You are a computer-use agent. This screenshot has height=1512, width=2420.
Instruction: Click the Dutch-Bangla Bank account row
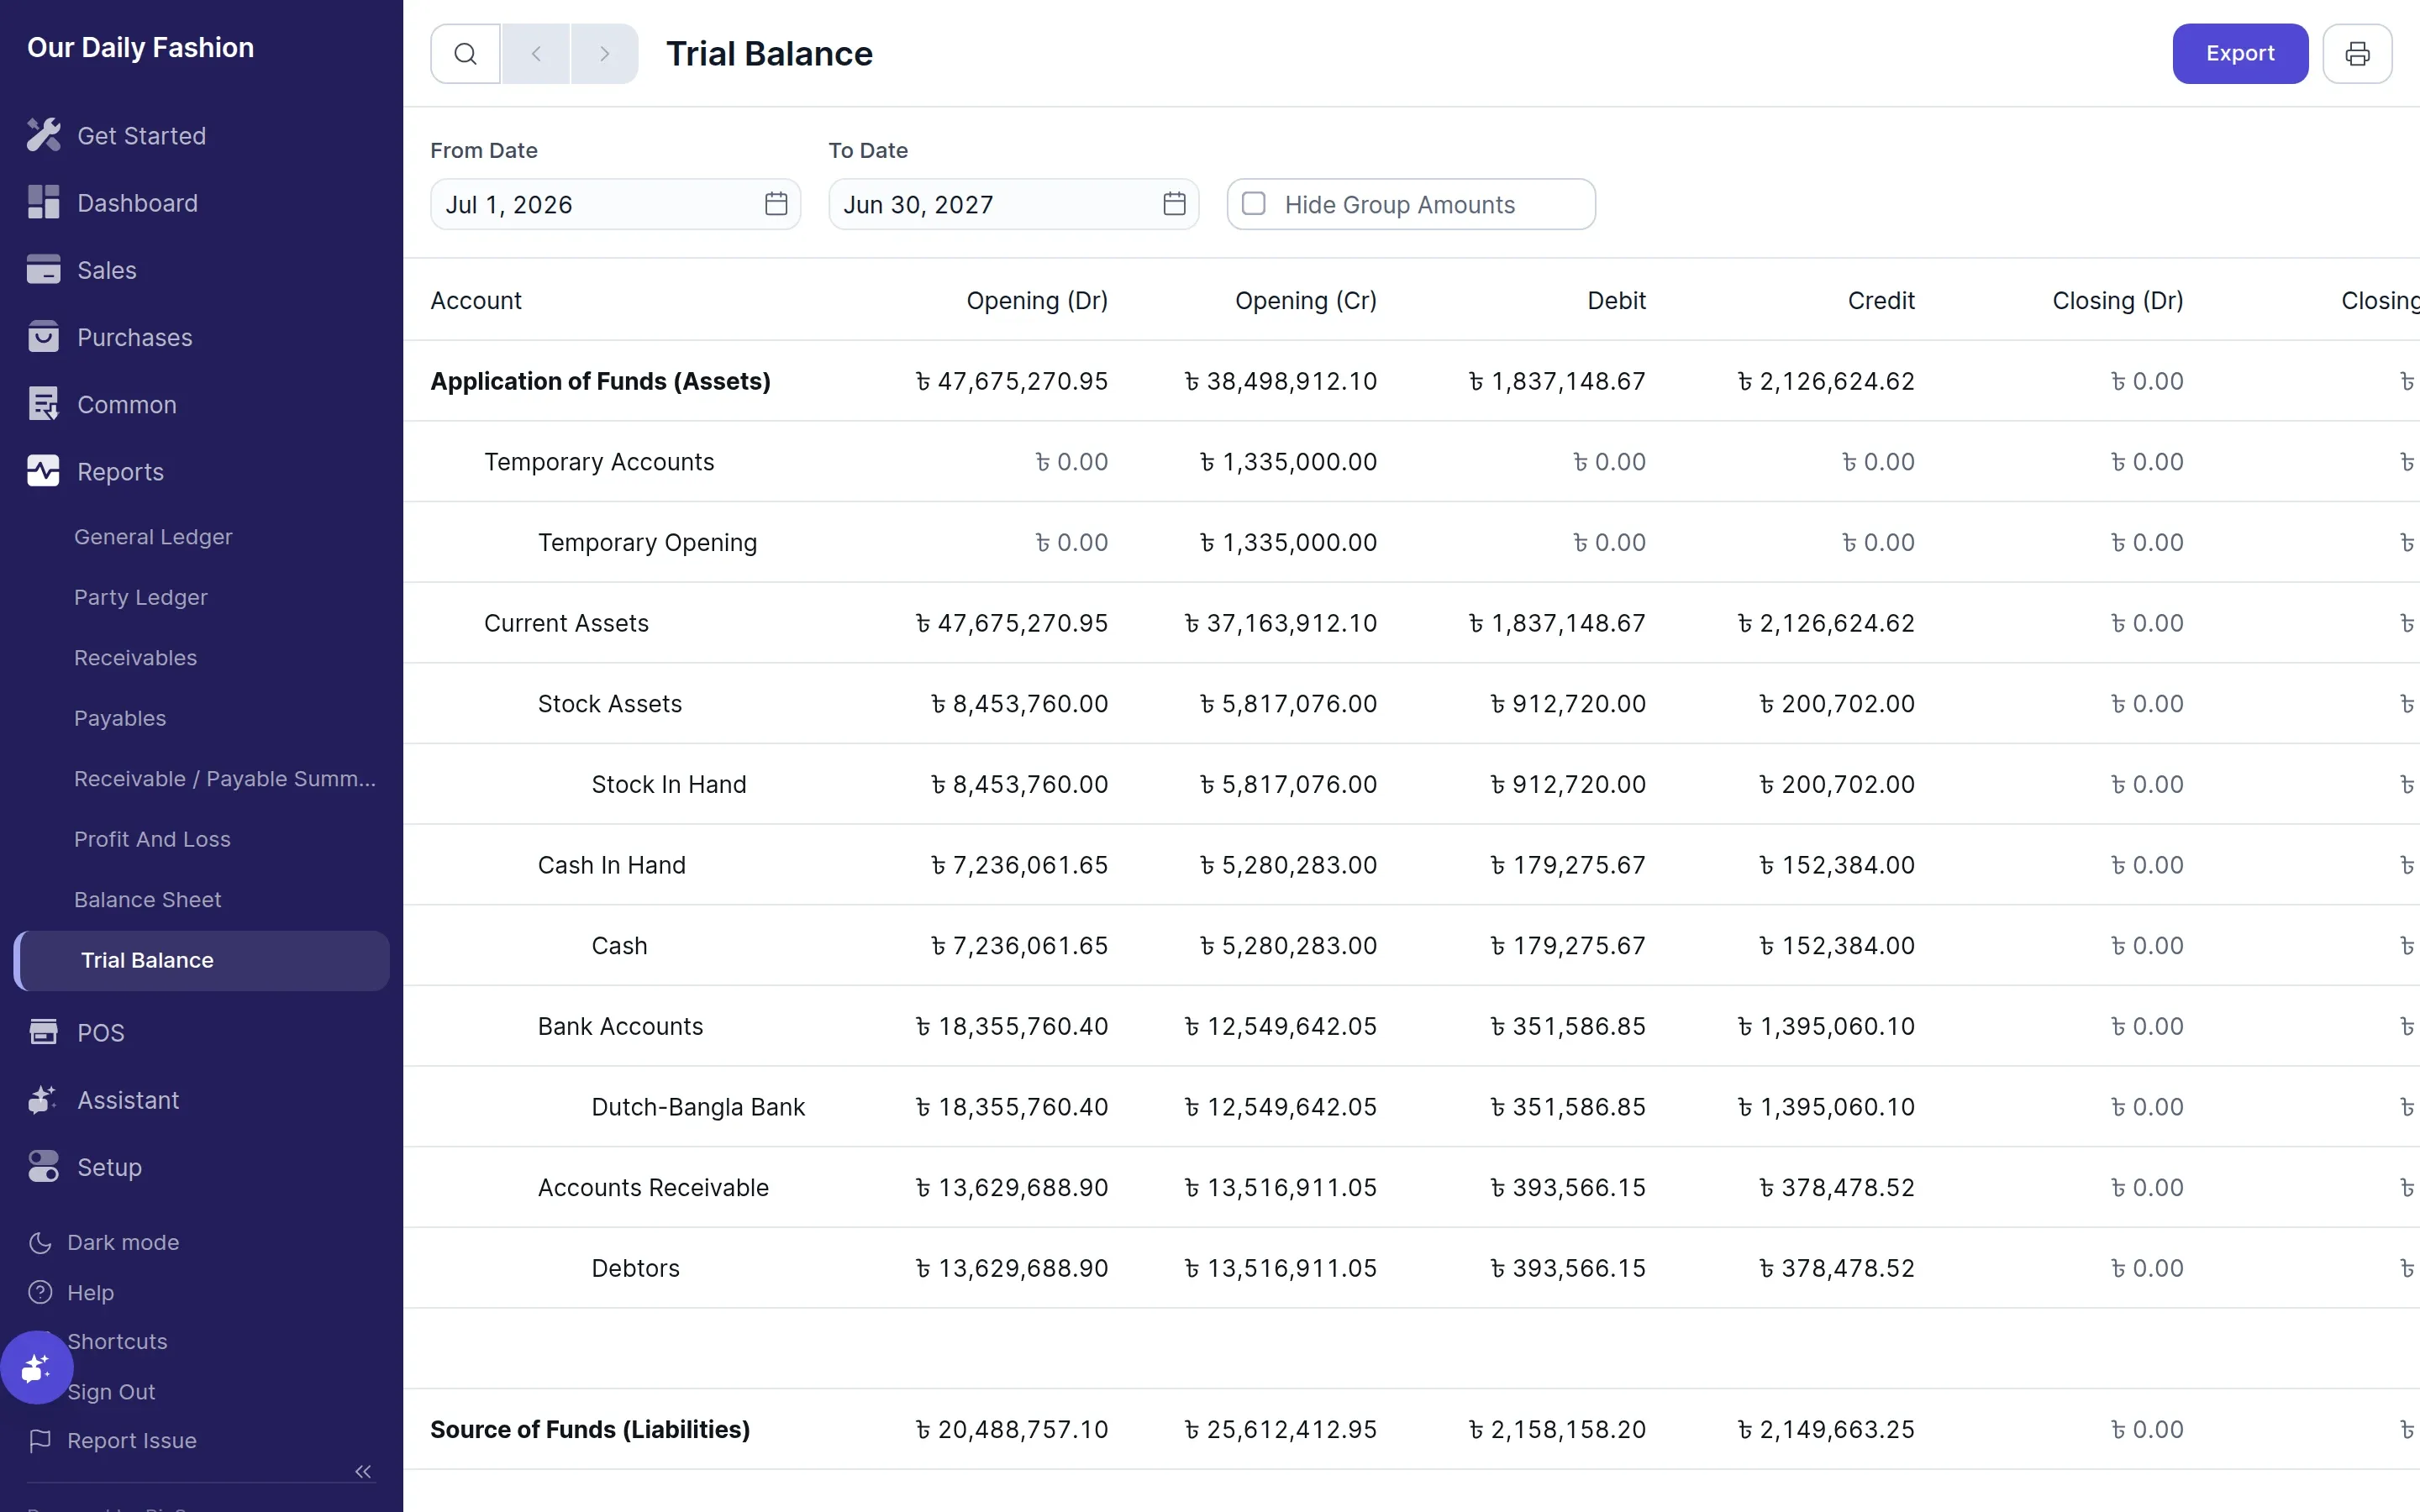pos(1411,1107)
